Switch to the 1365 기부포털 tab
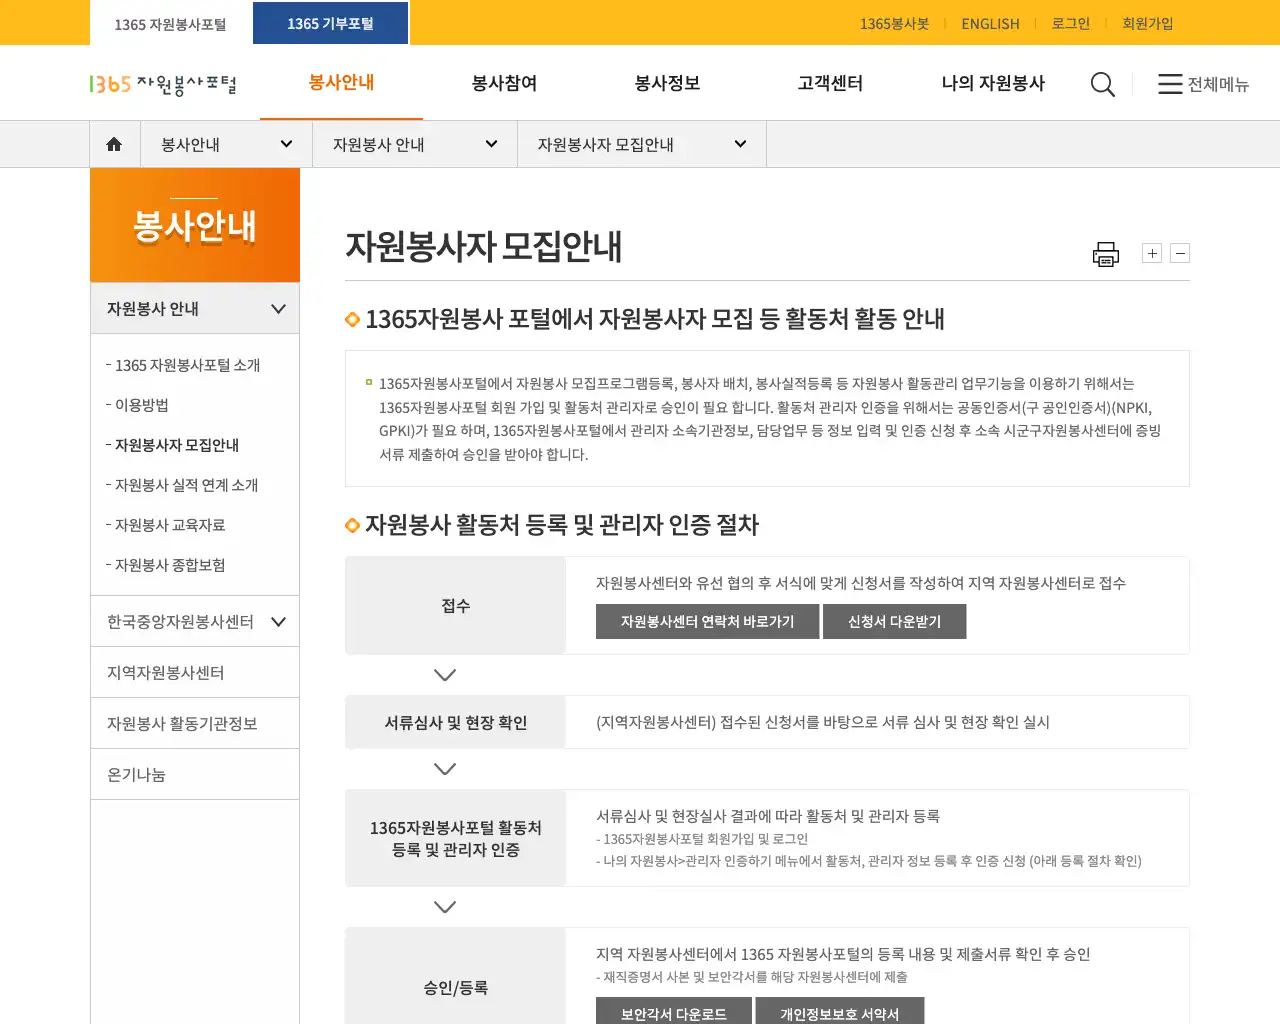Screen dimensions: 1280x1024 tap(330, 22)
